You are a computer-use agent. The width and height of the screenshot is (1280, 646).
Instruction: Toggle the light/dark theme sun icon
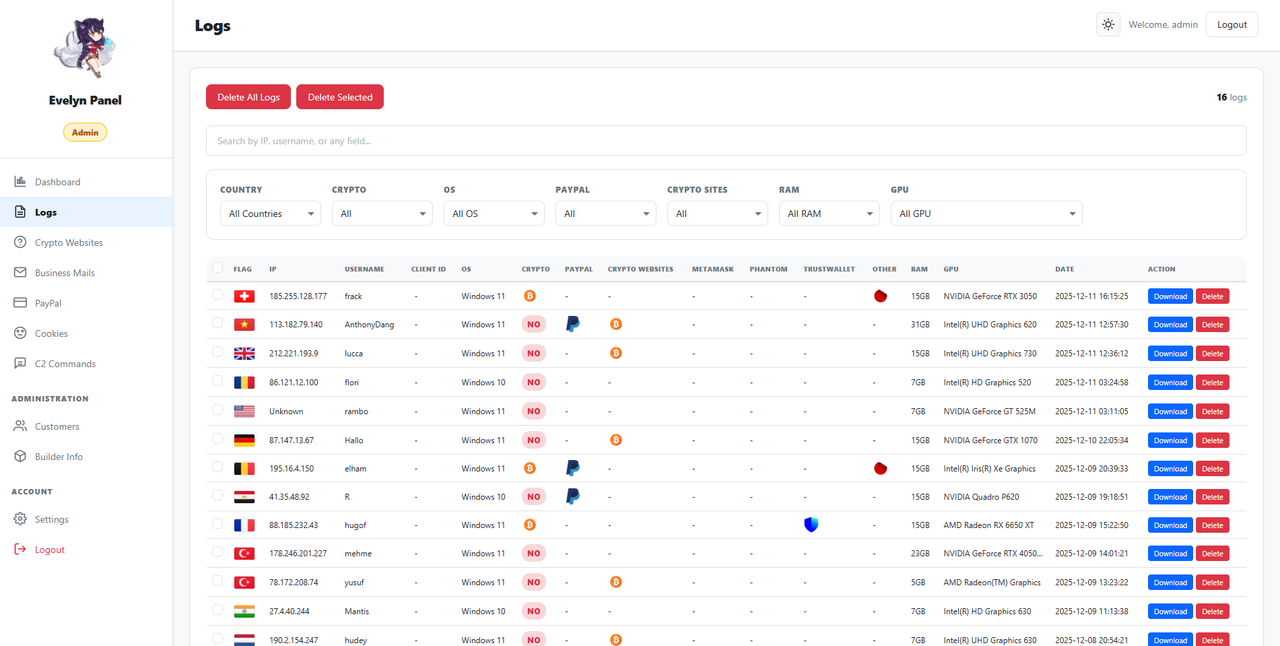click(1108, 25)
